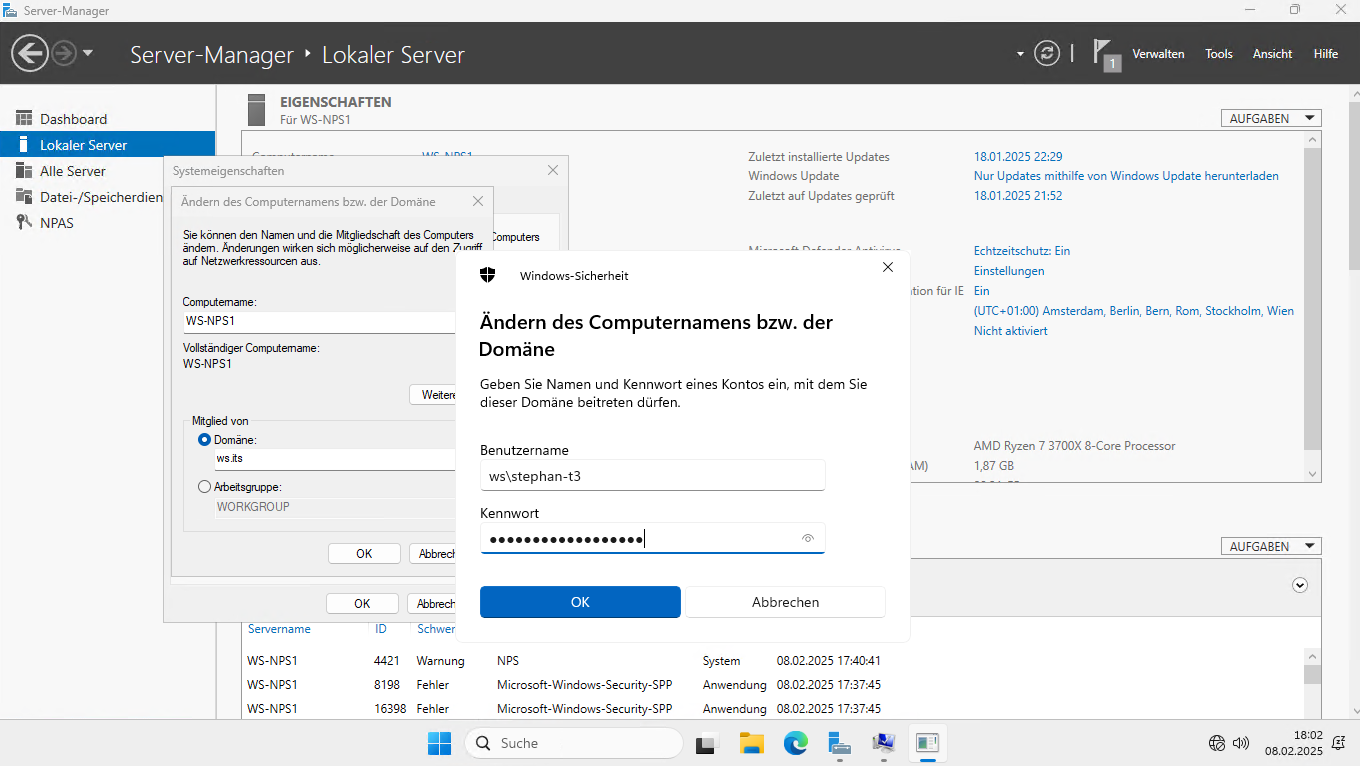Click the taskbar Suche search box
The height and width of the screenshot is (766, 1360).
[573, 743]
